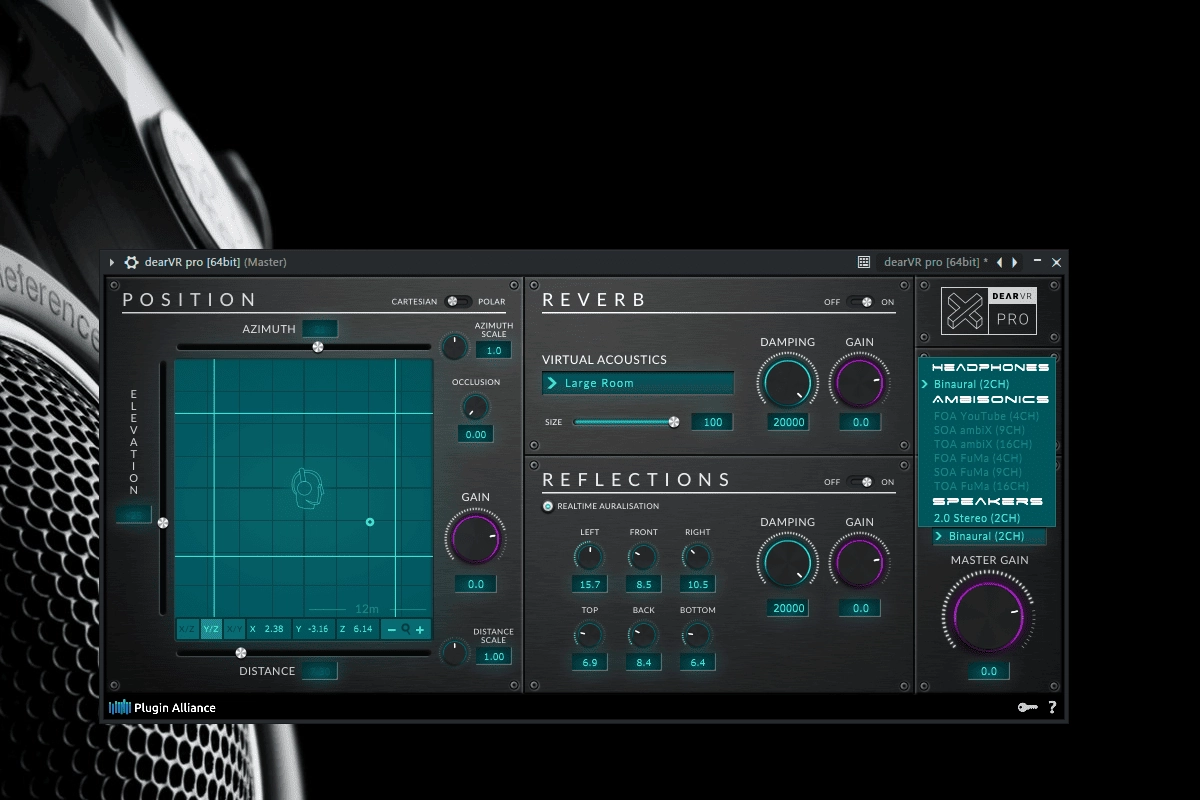Click the Reflections Gain knob
The image size is (1200, 800).
pos(860,563)
